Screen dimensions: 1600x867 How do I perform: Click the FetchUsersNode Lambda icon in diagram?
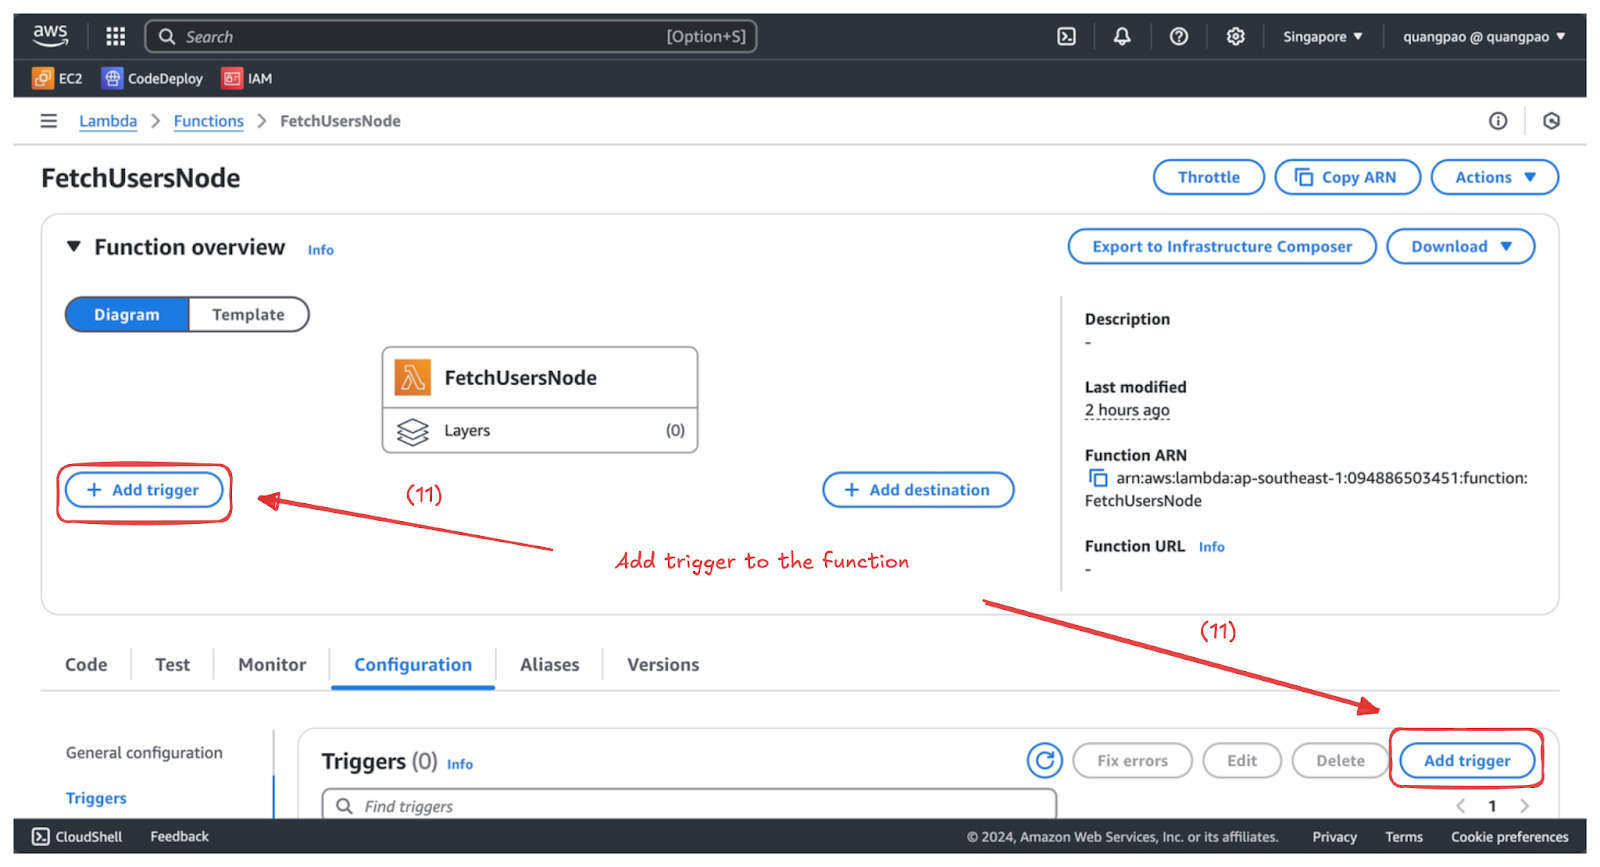[x=413, y=378]
